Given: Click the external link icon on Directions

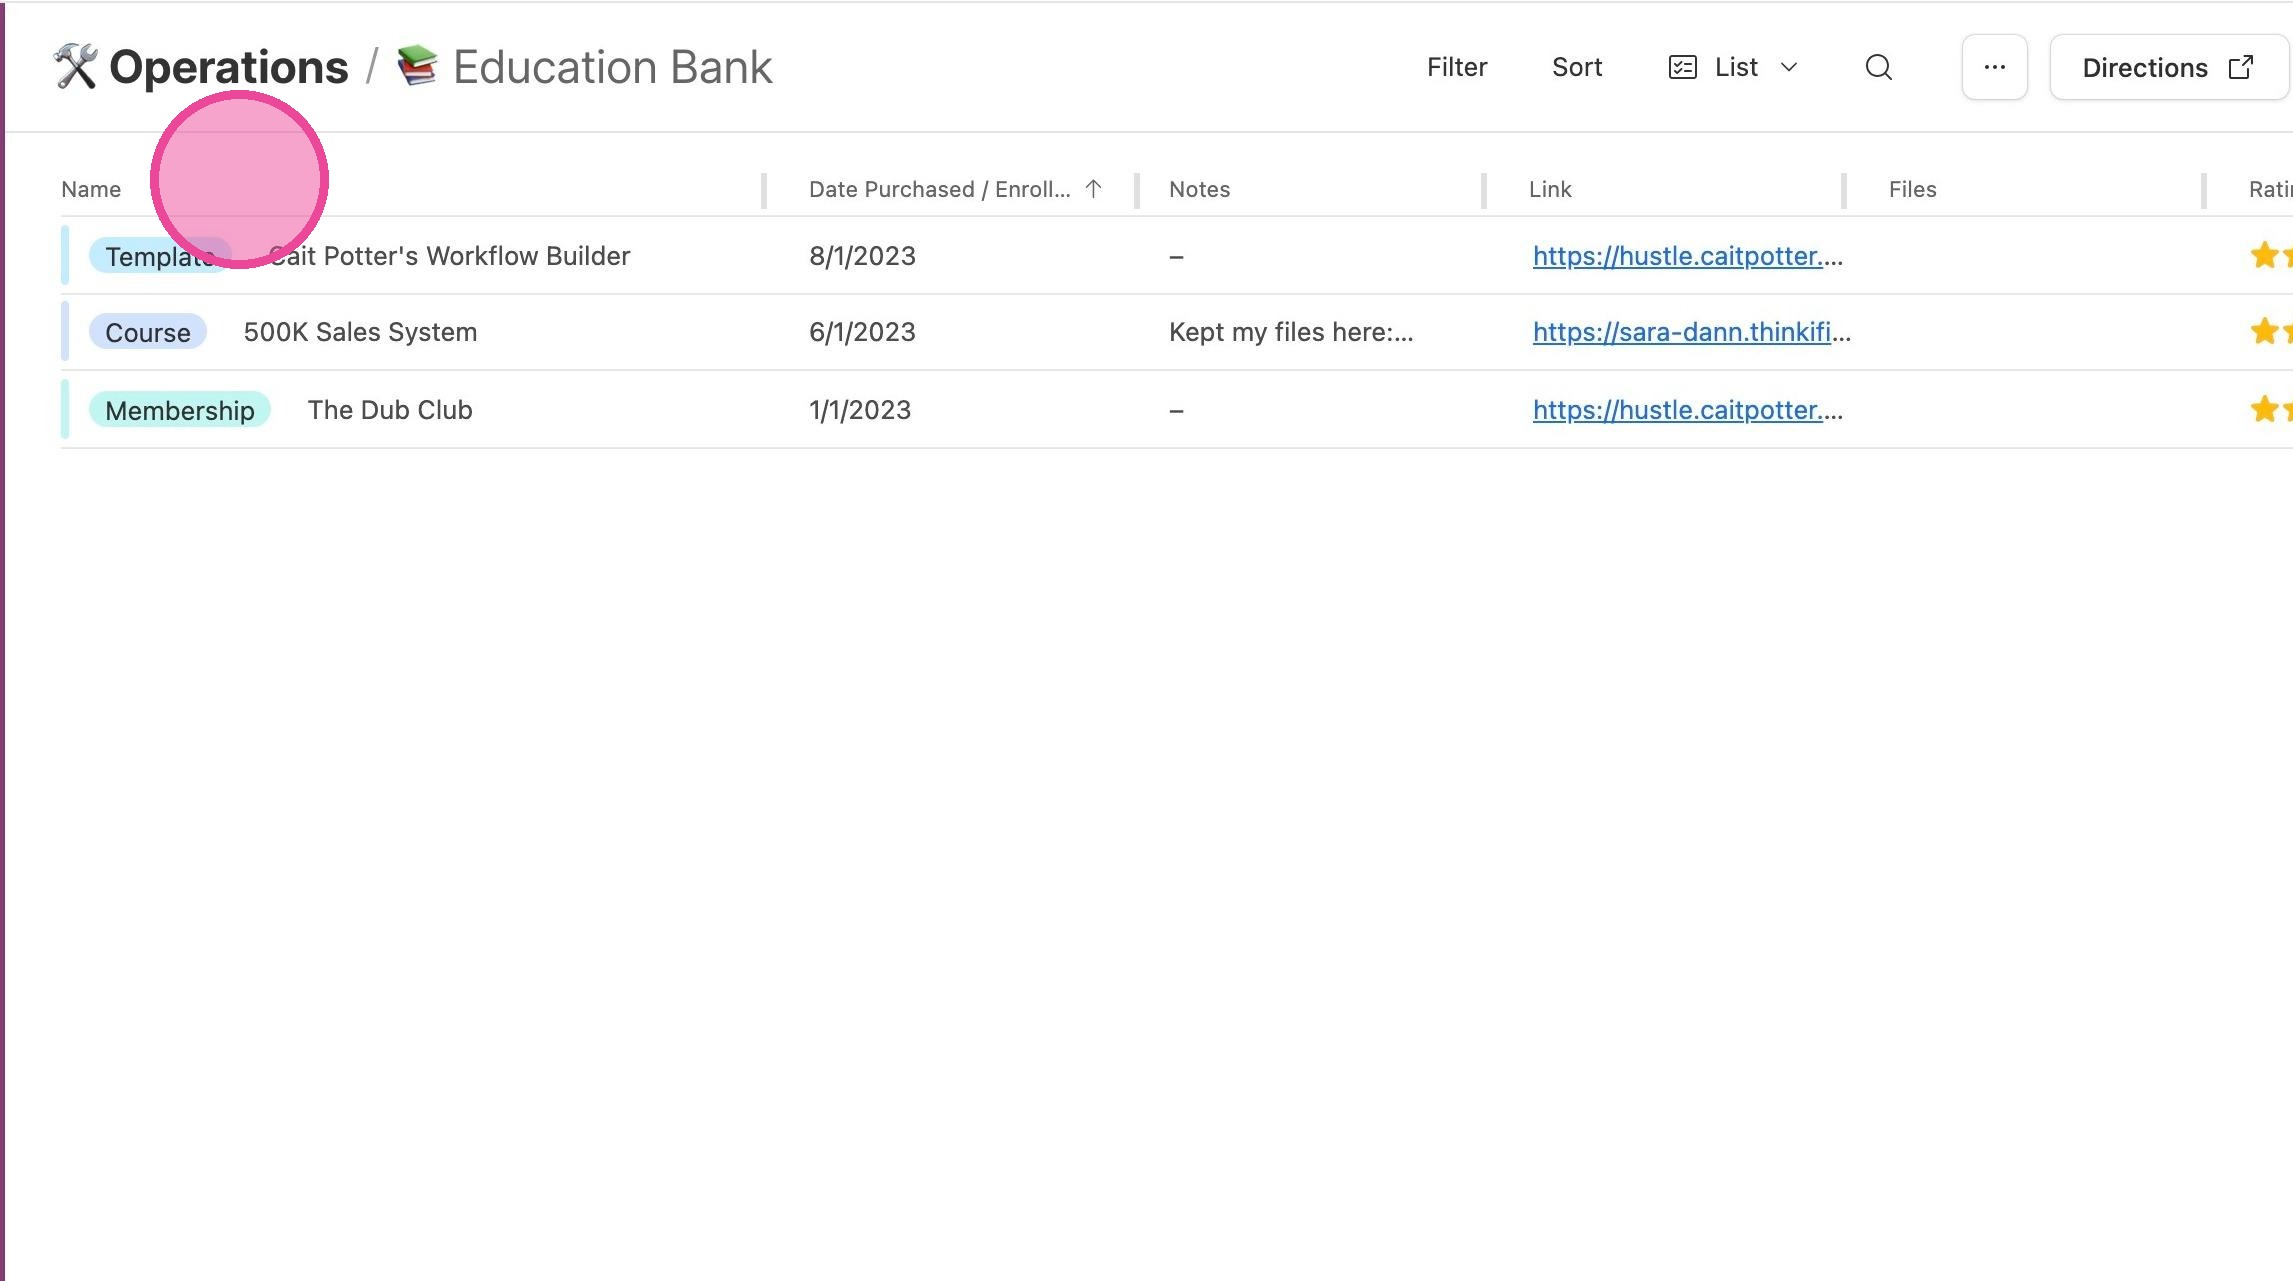Looking at the screenshot, I should tap(2241, 67).
